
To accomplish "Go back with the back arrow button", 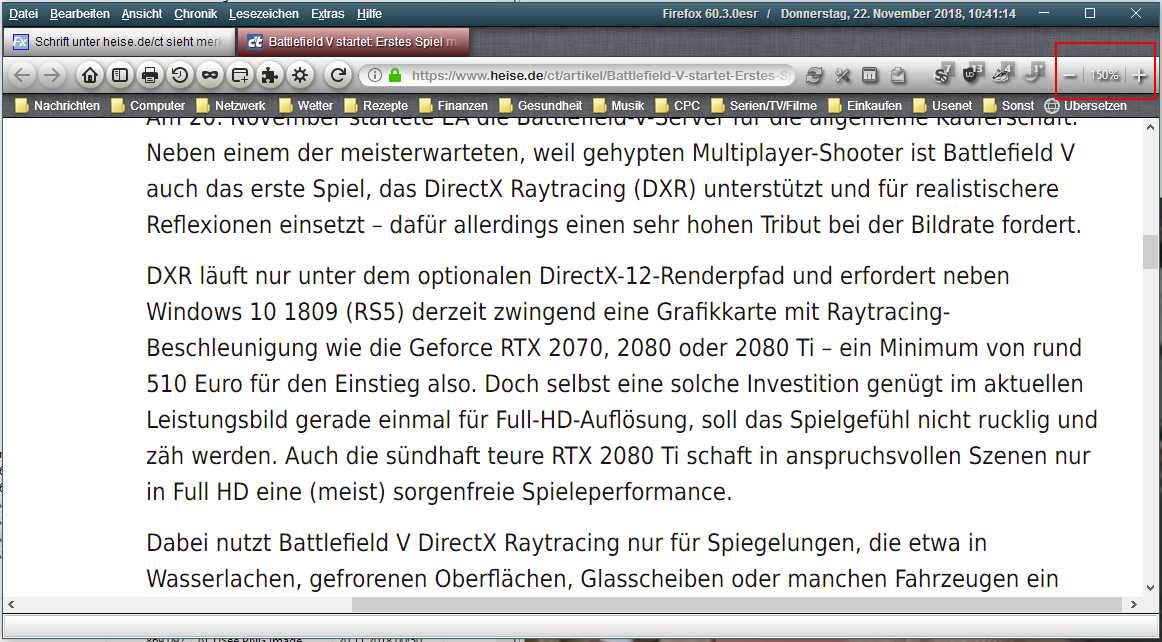I will click(23, 74).
